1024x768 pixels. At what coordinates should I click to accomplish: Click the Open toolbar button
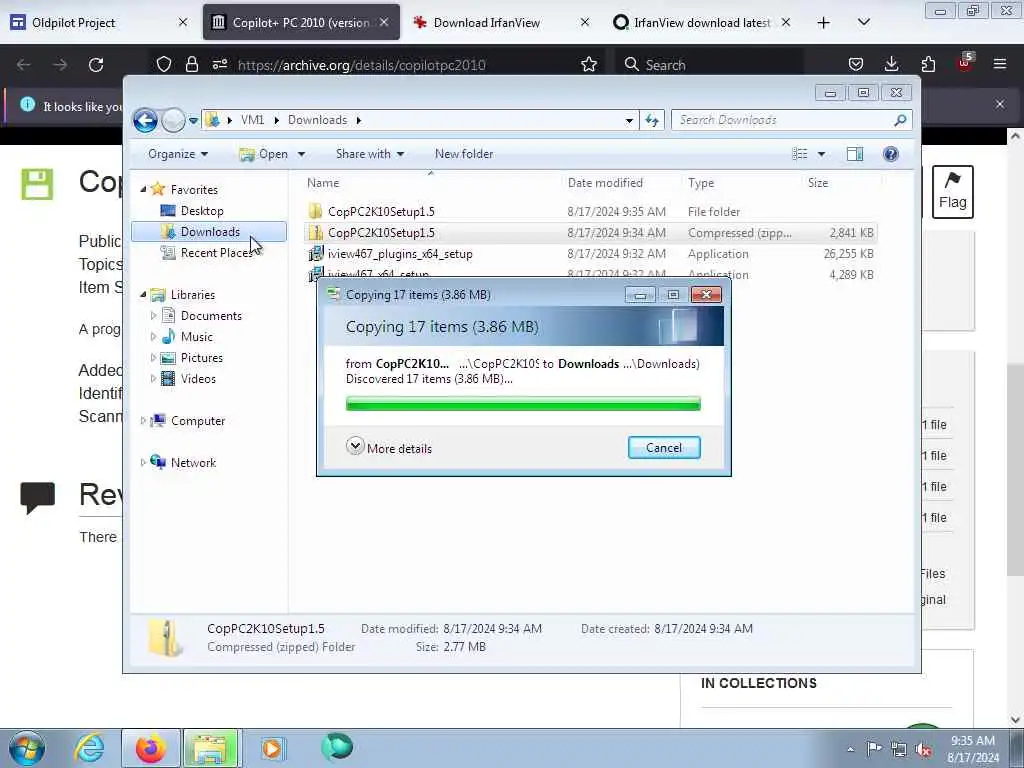pyautogui.click(x=264, y=154)
